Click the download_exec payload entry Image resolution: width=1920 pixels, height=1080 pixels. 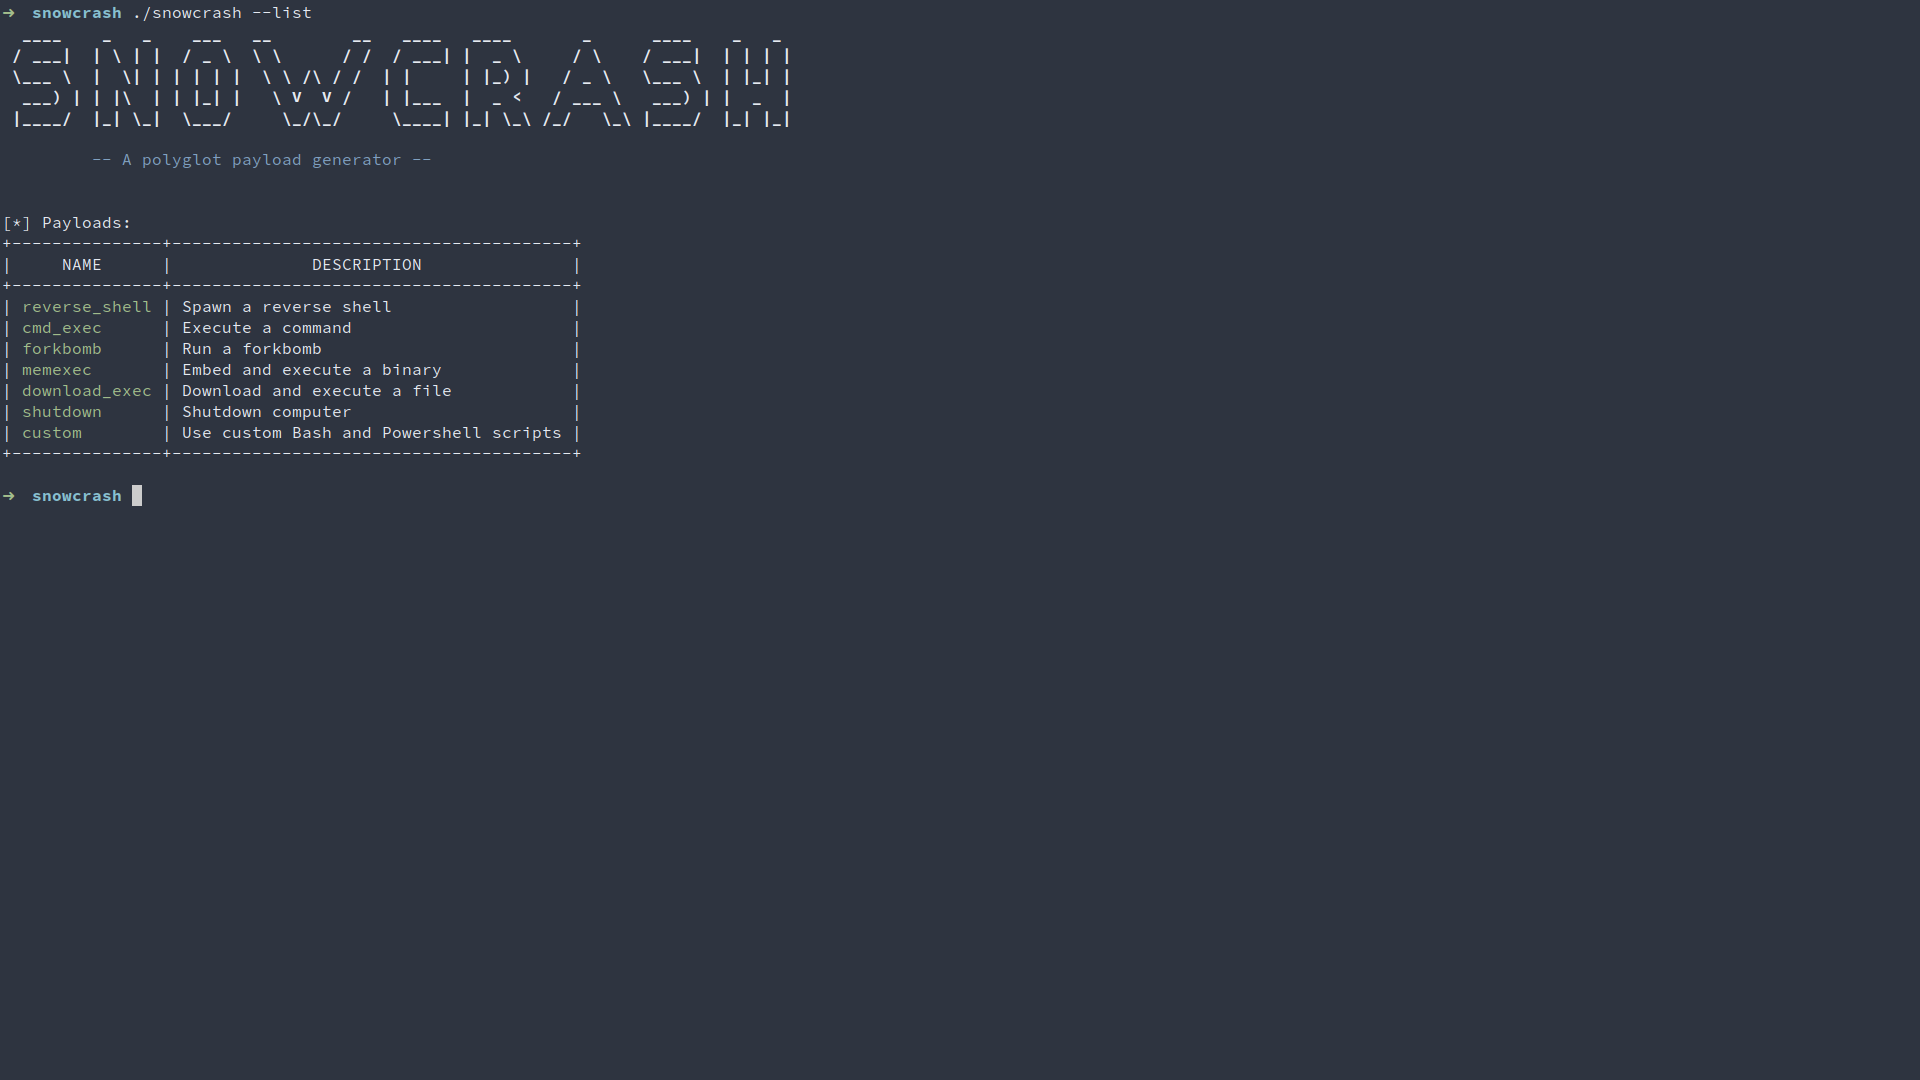click(87, 391)
